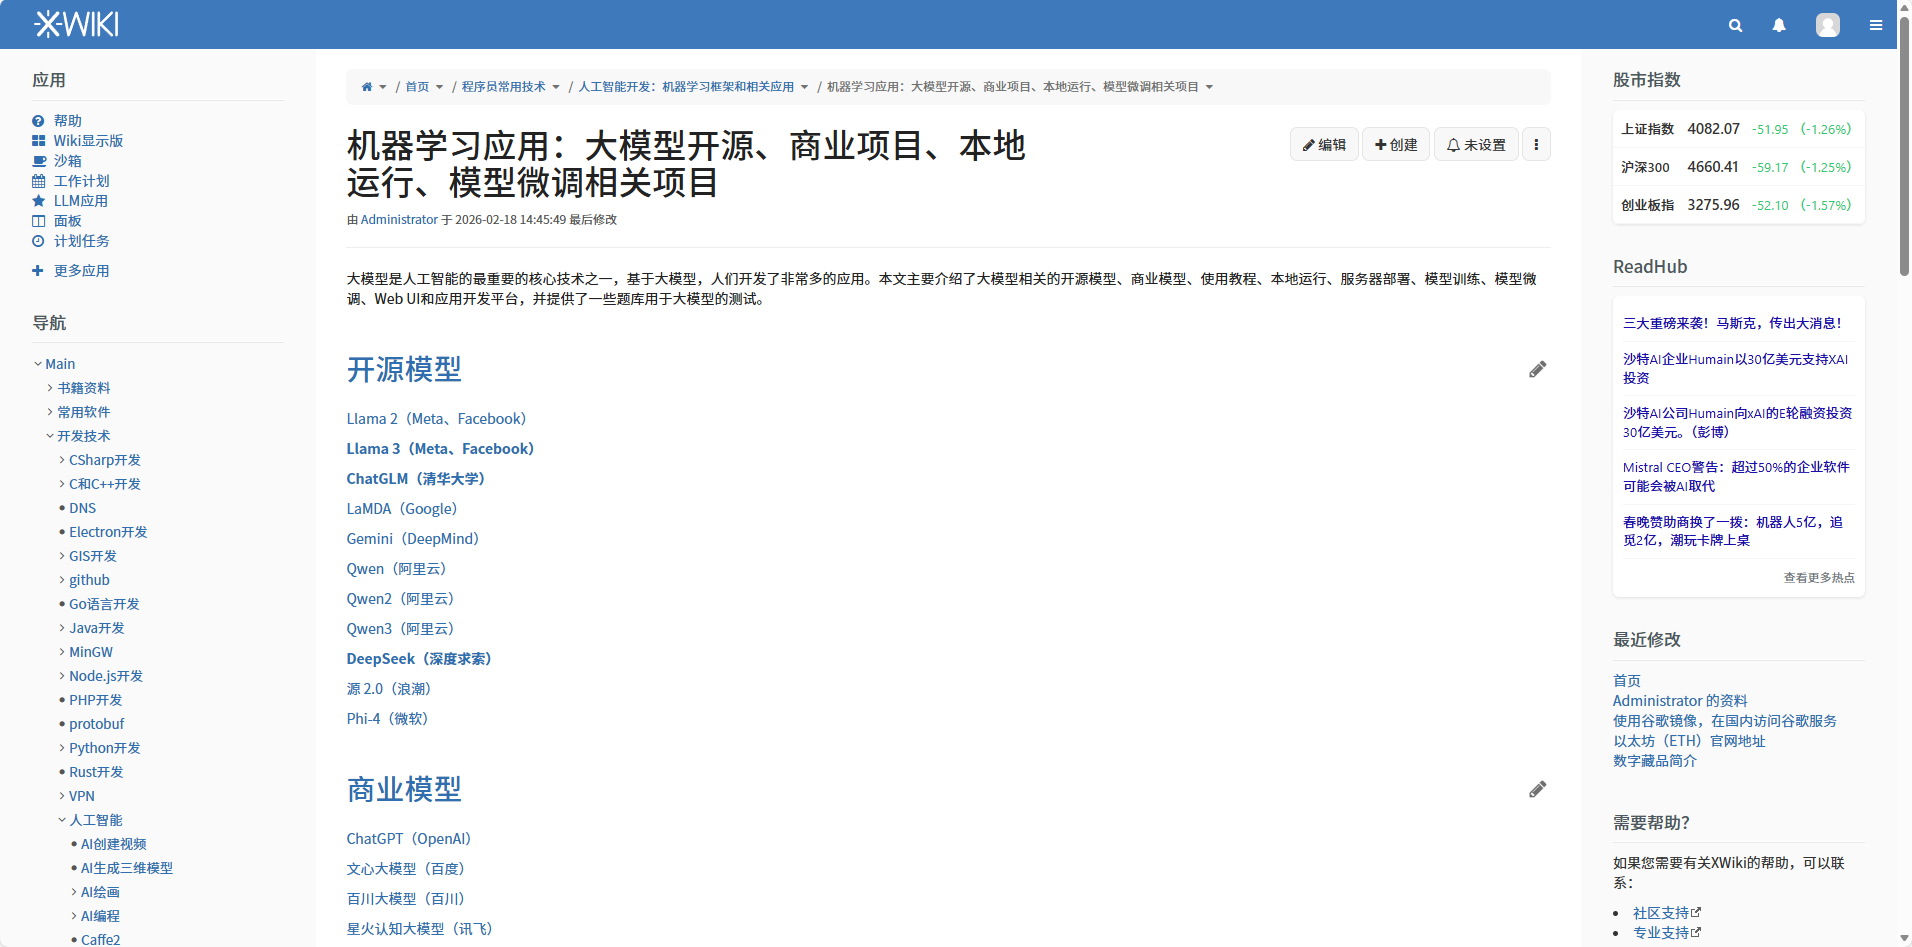1912x947 pixels.
Task: Click the 创建 button
Action: pyautogui.click(x=1395, y=144)
